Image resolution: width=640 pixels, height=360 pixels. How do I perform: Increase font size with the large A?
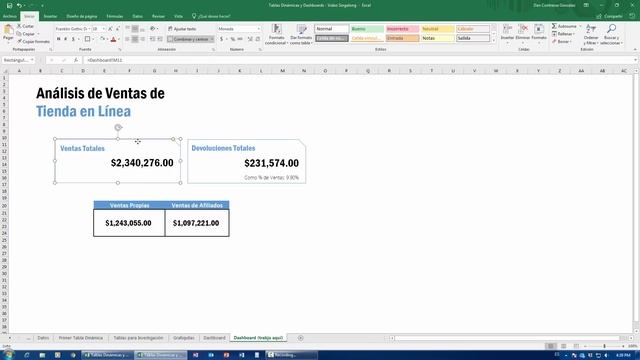click(110, 29)
